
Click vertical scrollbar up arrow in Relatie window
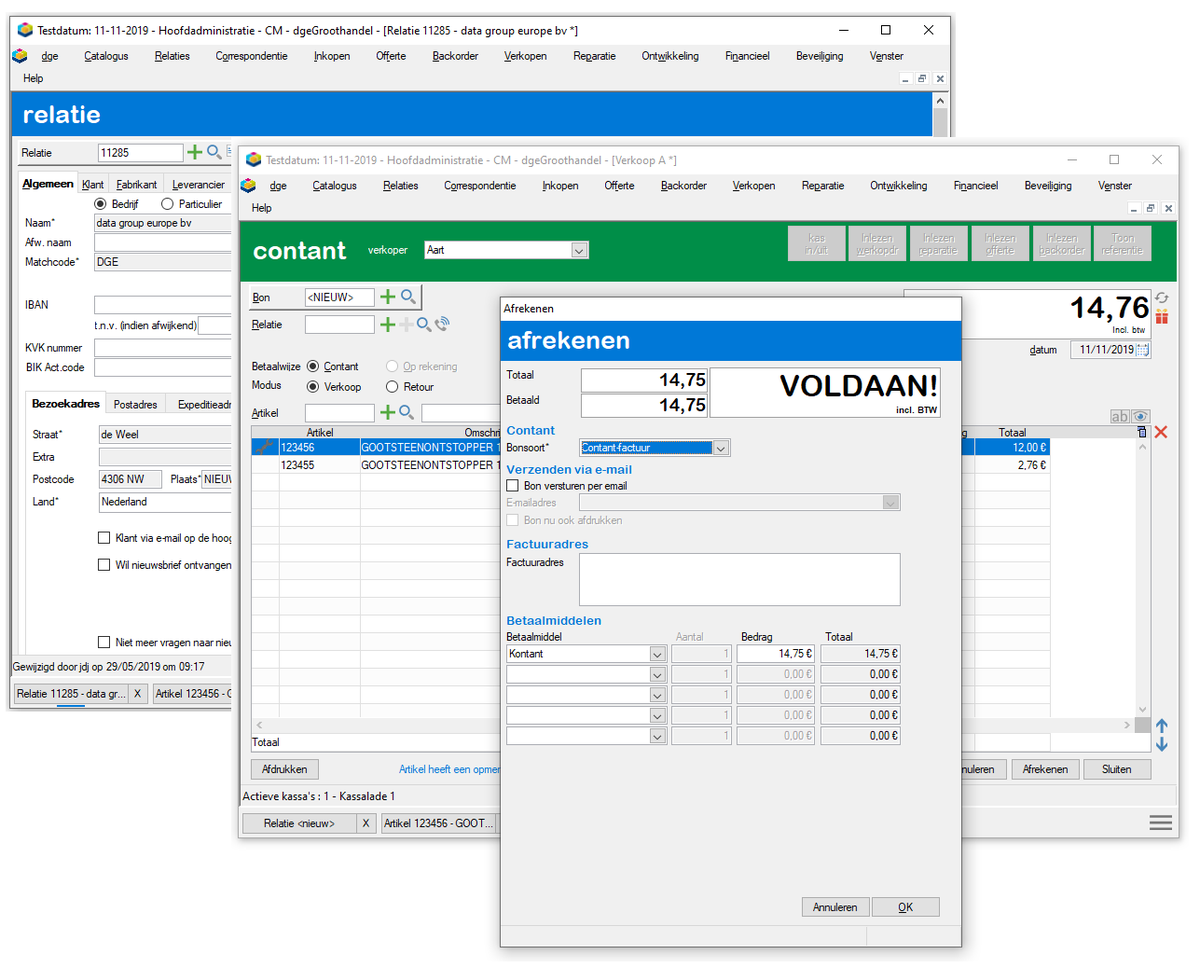[x=940, y=101]
